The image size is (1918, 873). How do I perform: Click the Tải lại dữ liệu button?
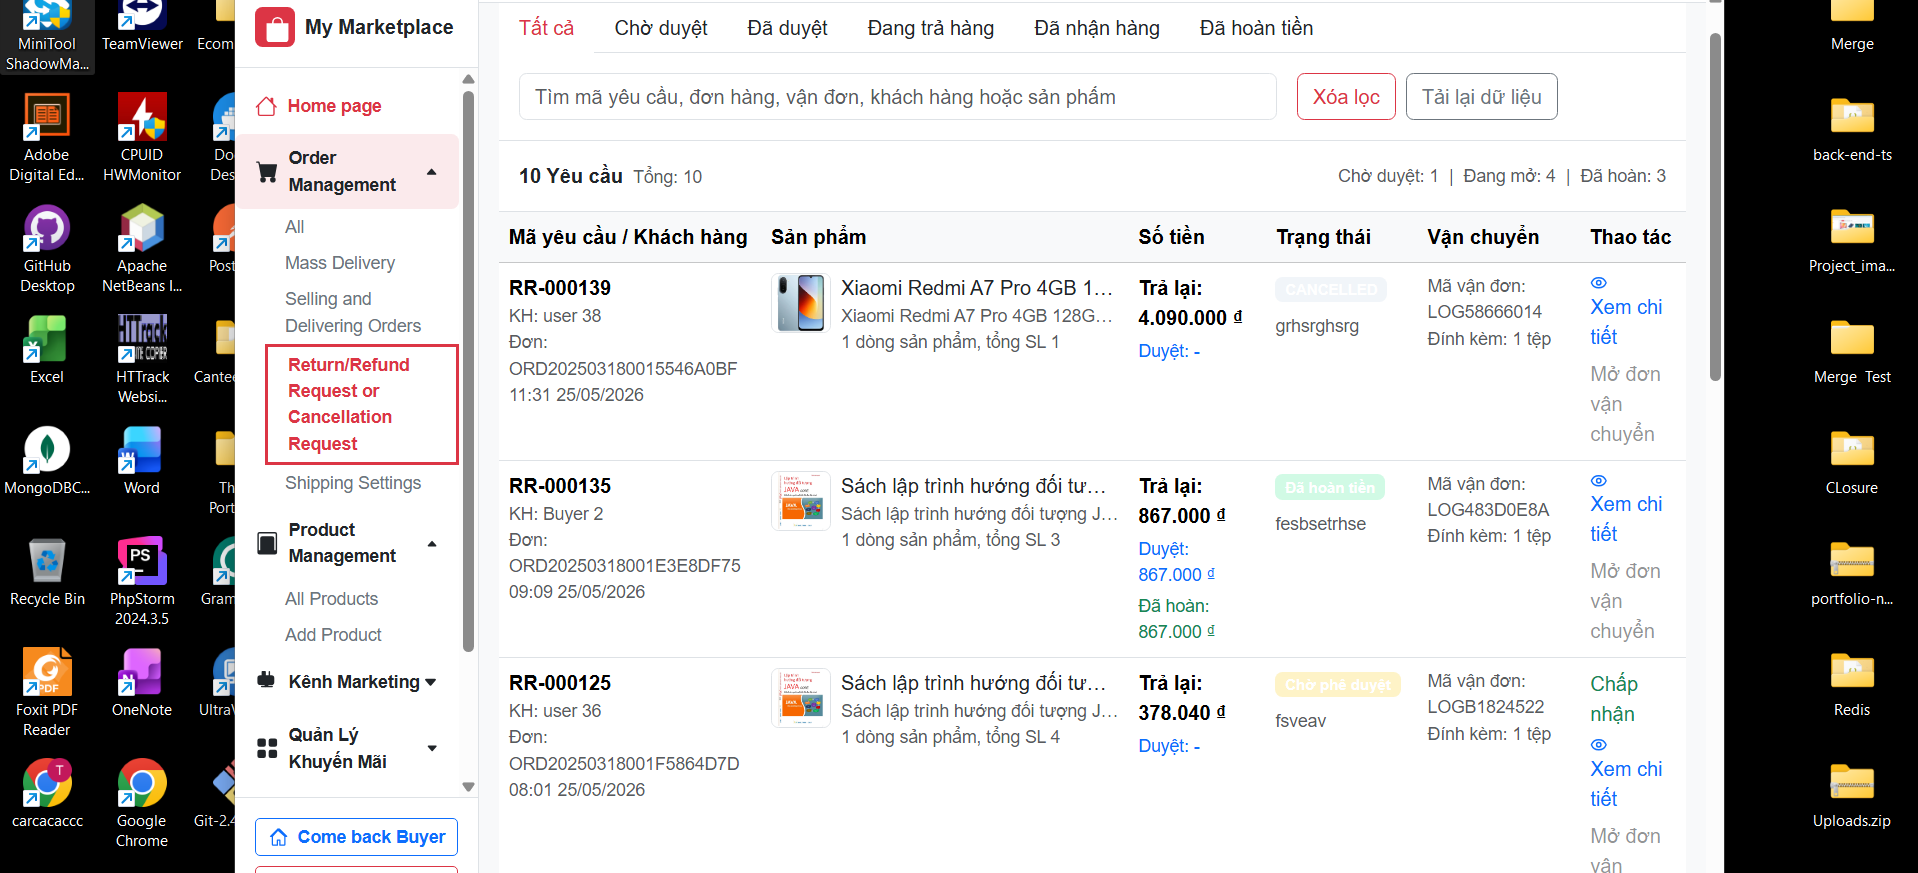tap(1481, 97)
